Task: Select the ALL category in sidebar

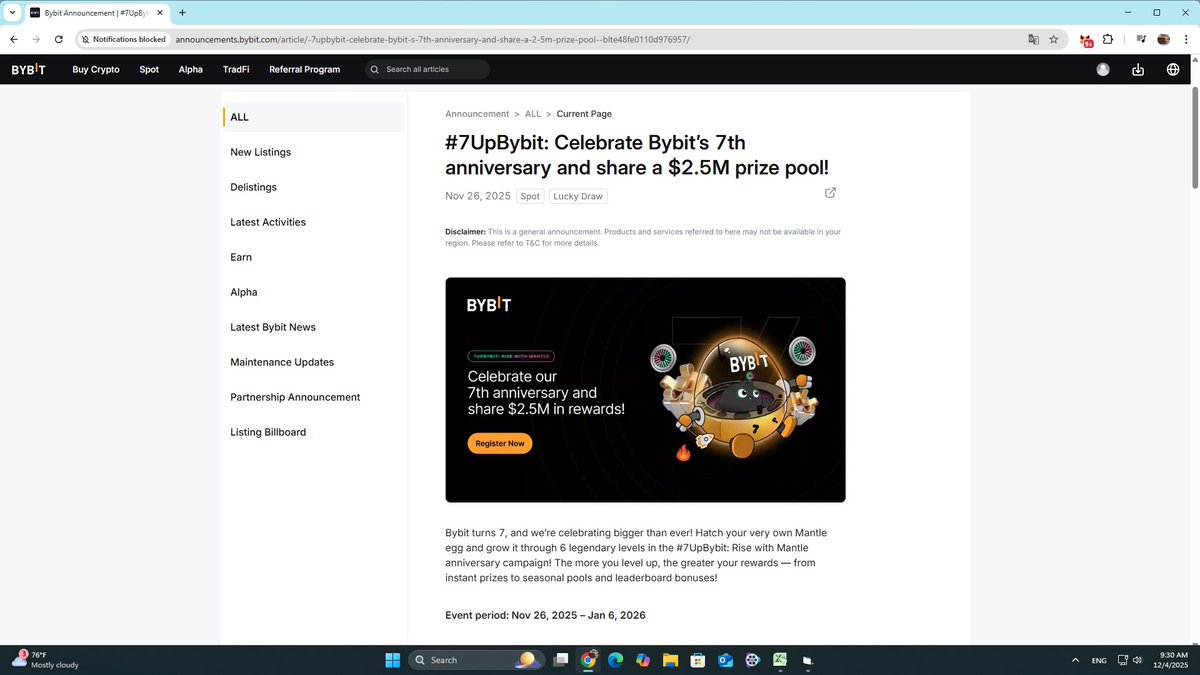Action: 314,117
